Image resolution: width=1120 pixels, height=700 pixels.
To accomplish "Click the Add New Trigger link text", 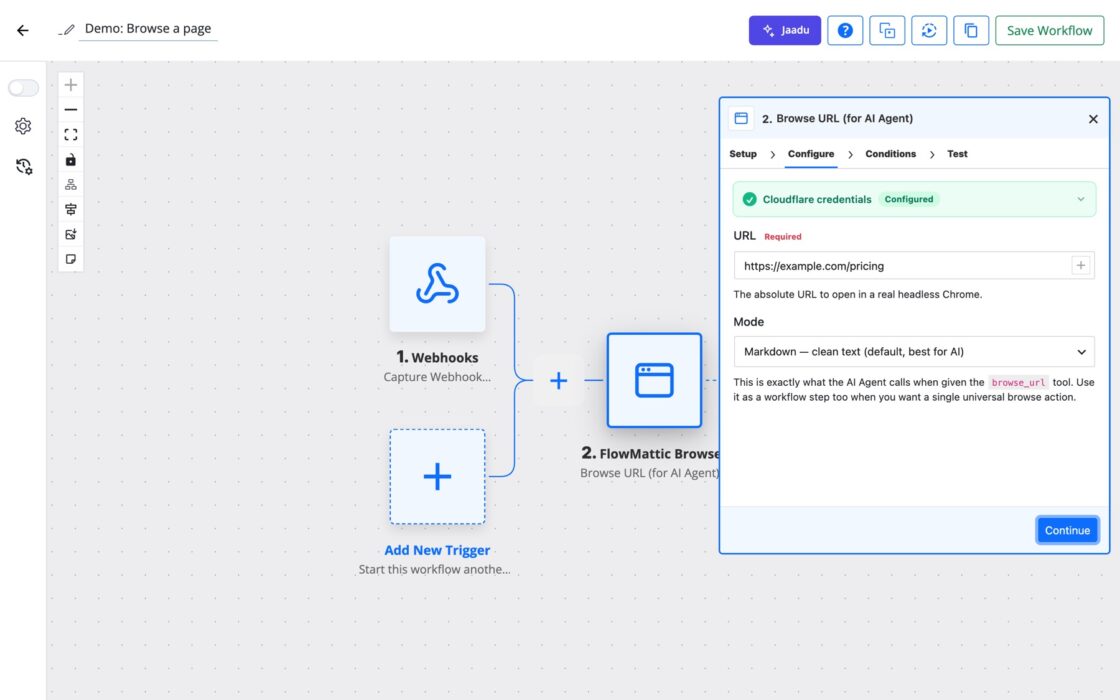I will click(x=437, y=550).
